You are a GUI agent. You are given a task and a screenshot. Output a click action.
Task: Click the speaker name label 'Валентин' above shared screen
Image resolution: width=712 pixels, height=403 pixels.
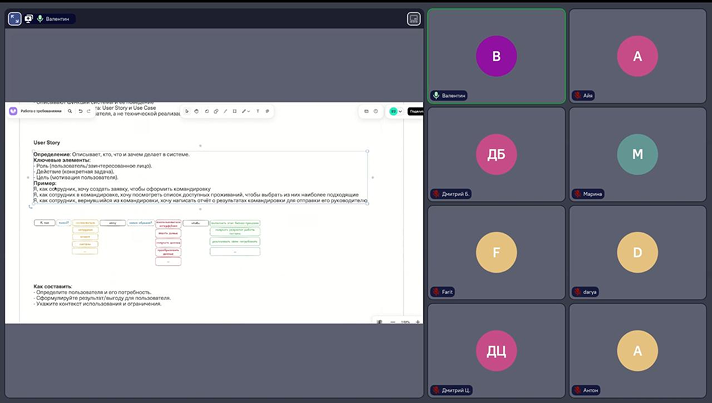(57, 19)
